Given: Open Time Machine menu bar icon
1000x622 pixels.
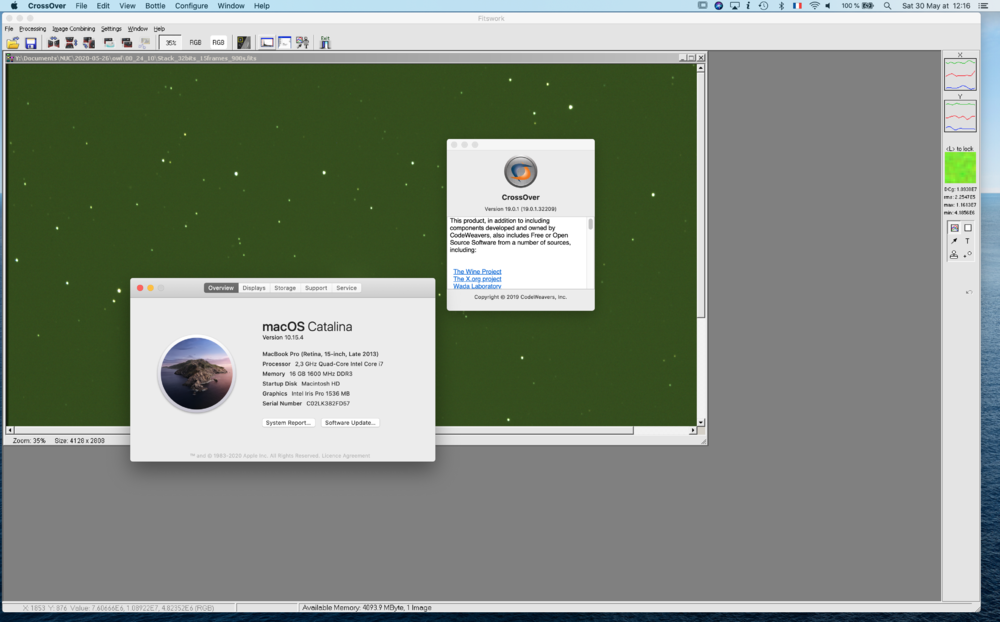Looking at the screenshot, I should point(763,6).
